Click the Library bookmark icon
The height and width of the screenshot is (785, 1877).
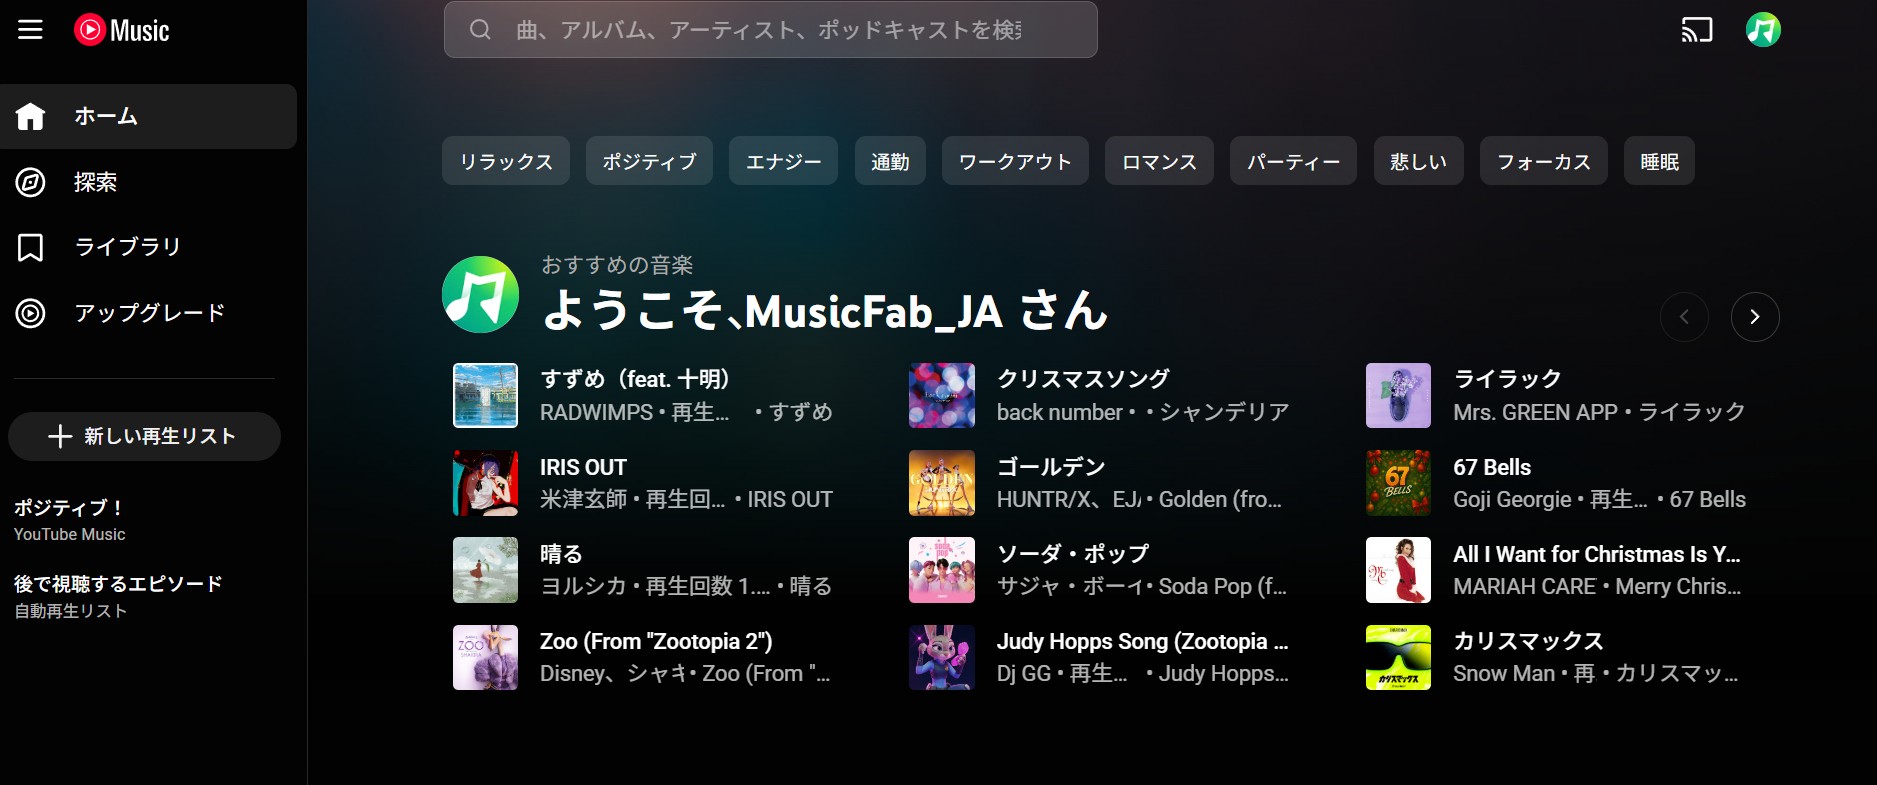coord(31,247)
